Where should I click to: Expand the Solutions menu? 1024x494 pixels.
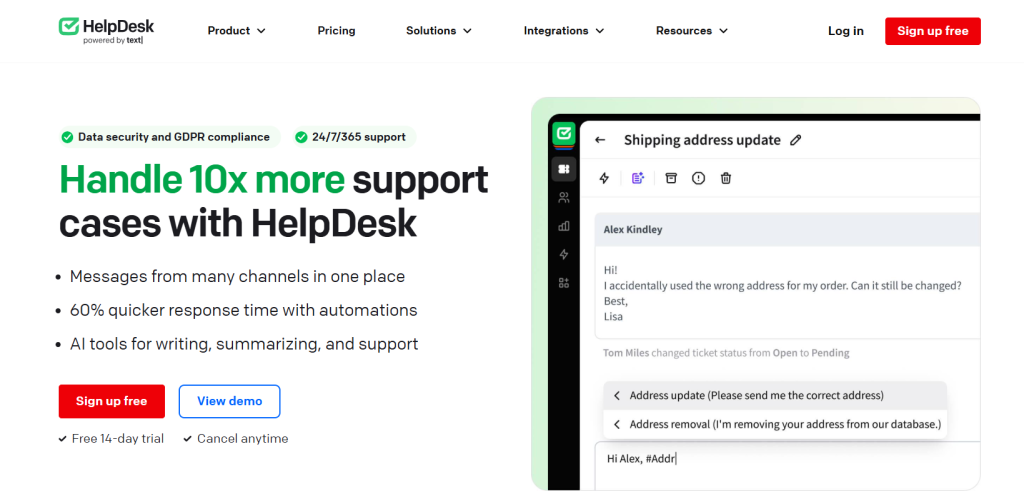click(439, 31)
